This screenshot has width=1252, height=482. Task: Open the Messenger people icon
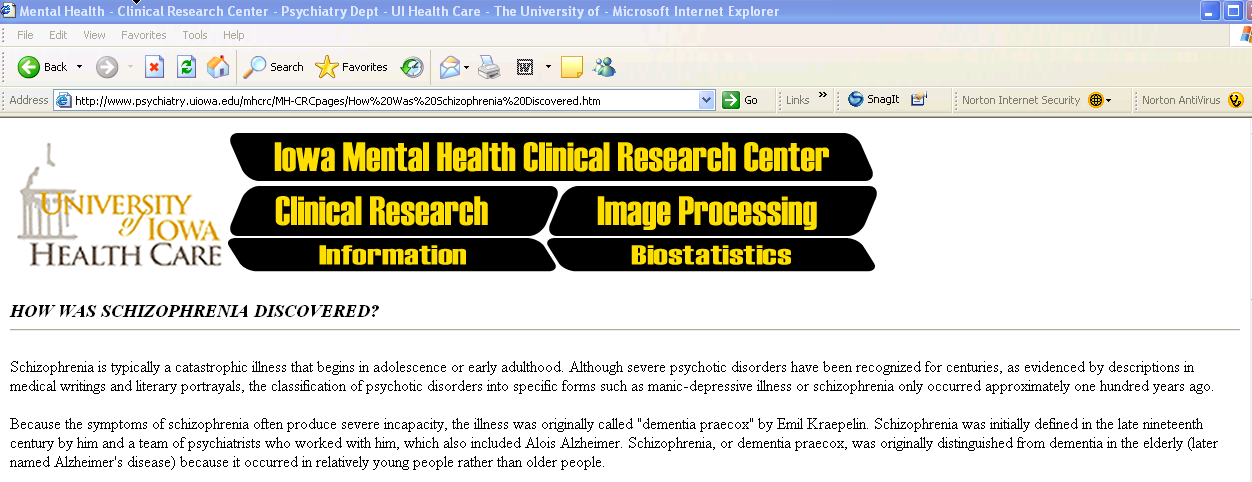coord(604,67)
